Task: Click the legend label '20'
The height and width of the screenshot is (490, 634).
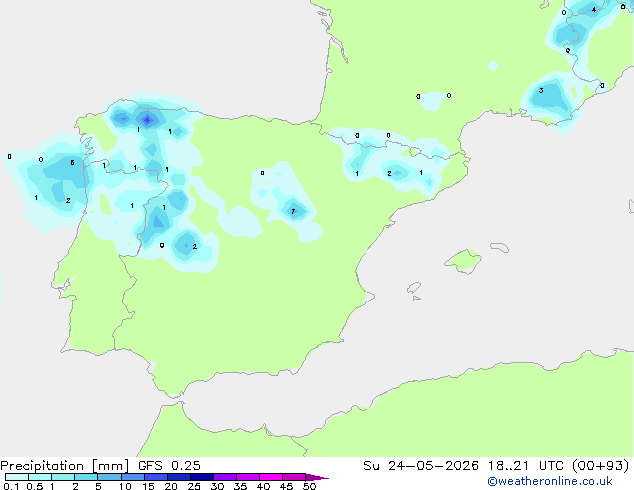Action: [x=171, y=486]
